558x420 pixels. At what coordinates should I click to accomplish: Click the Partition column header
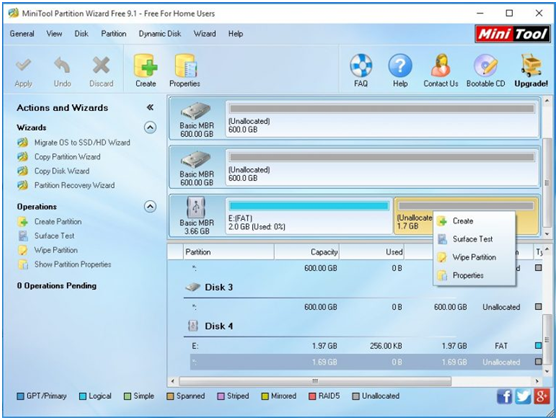coord(228,252)
